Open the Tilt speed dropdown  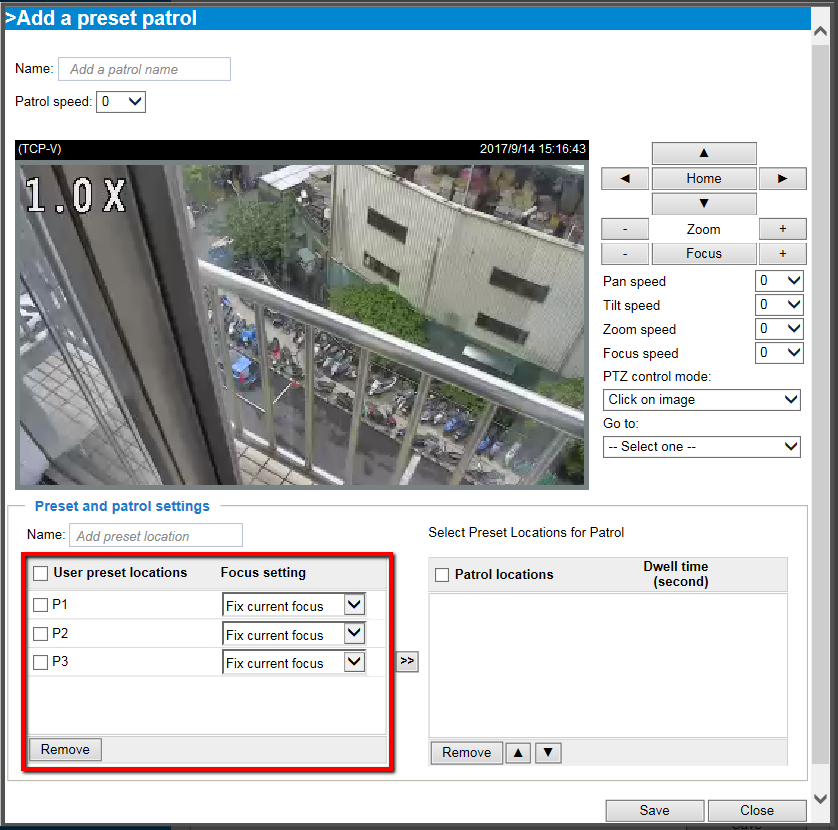(x=779, y=304)
